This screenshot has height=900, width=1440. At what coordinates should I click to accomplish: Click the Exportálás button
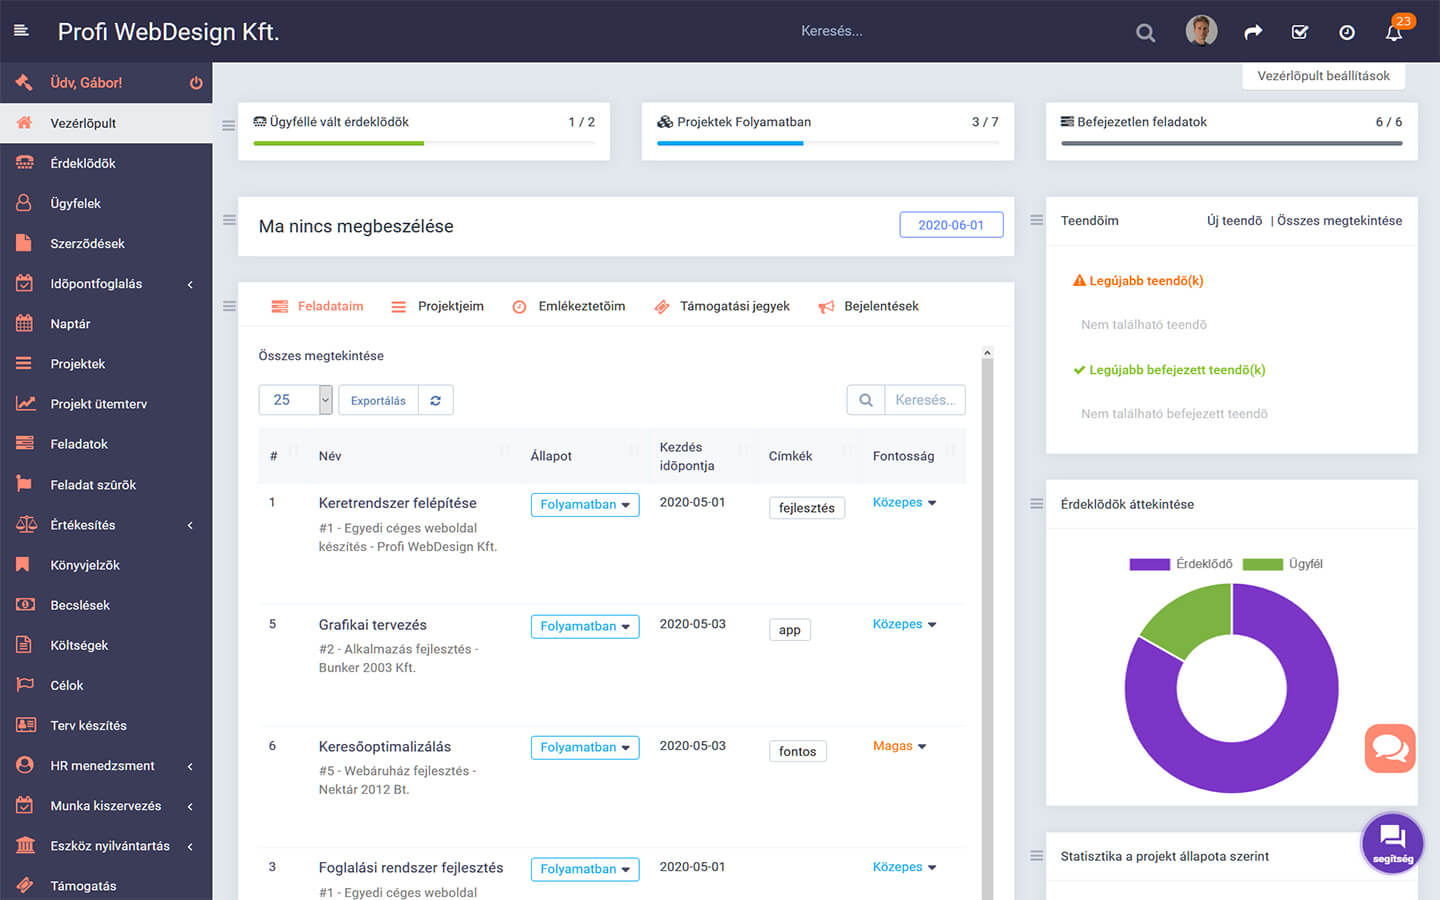pyautogui.click(x=378, y=400)
